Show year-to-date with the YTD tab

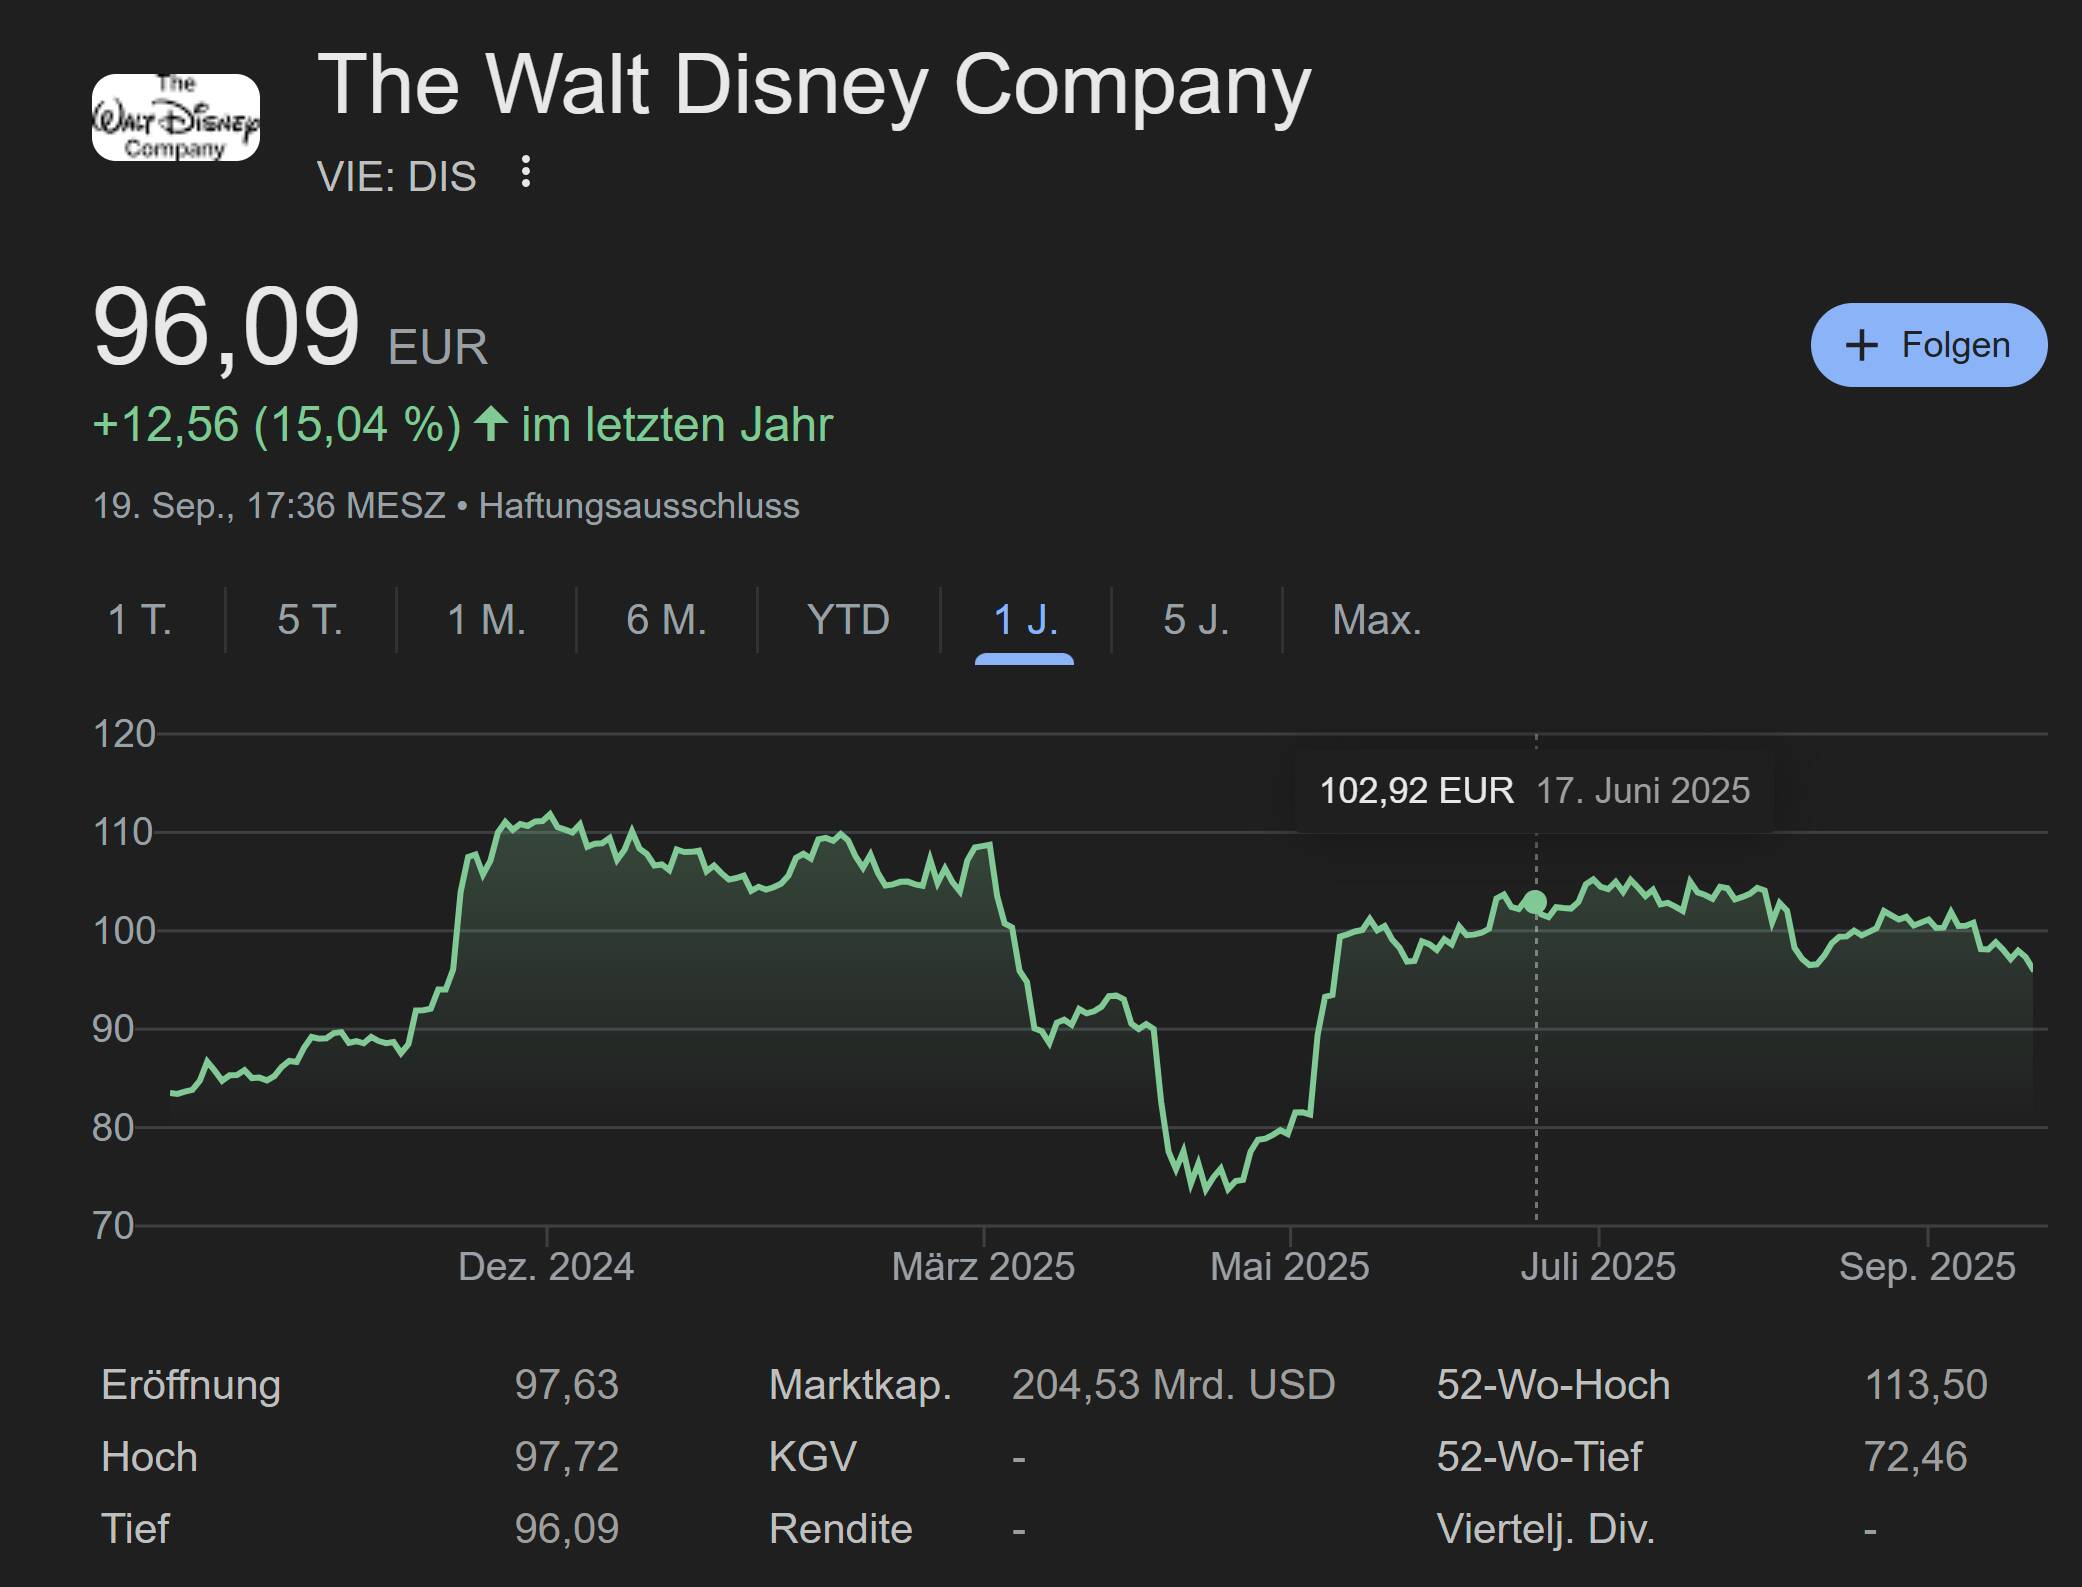point(848,620)
